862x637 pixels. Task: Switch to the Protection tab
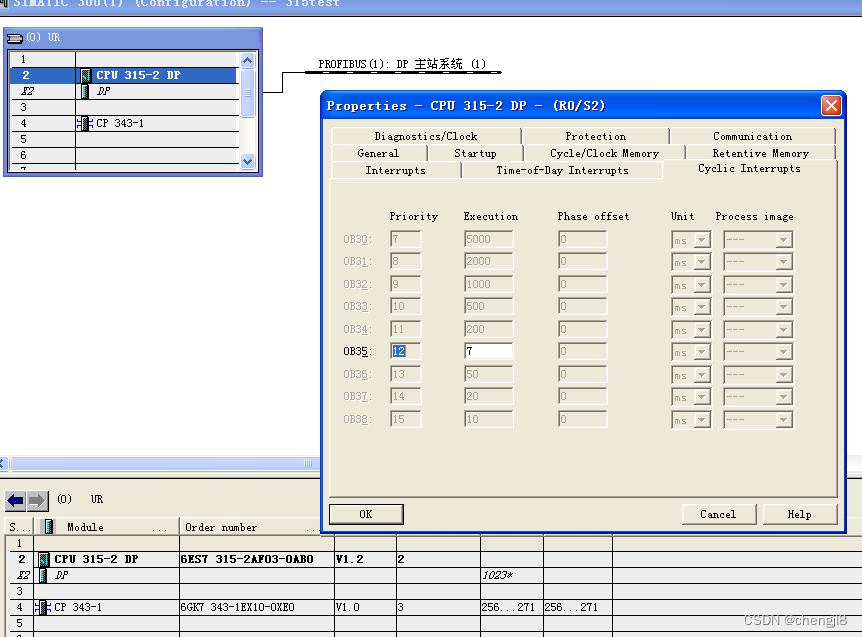[x=596, y=136]
